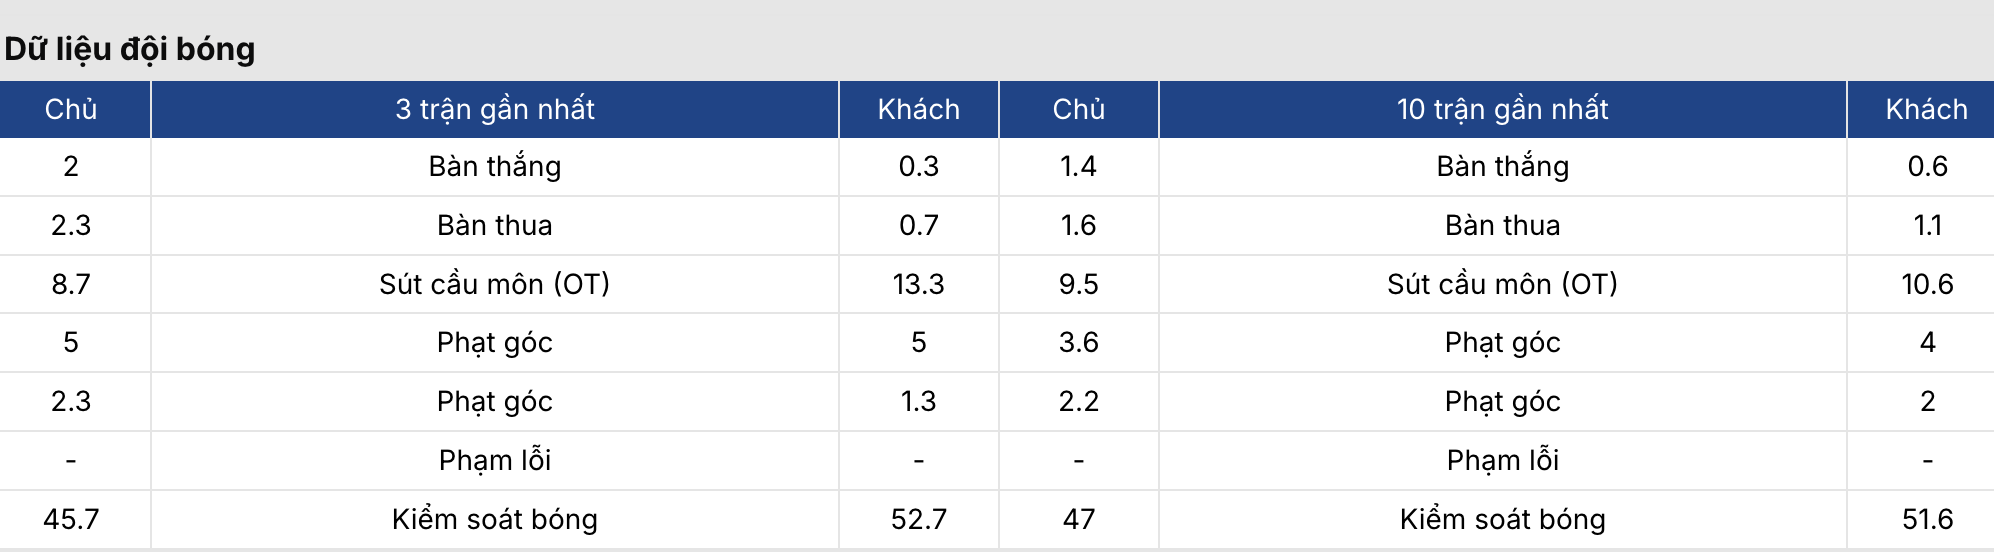Click the away possession value 51.6
Screen dimensions: 1994x552
[x=1927, y=519]
